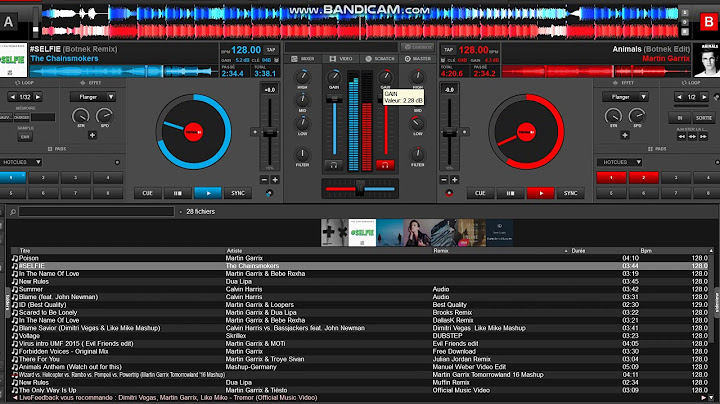Viewport: 720px width, 404px height.
Task: Trigger deck B hotcue pad 1
Action: pos(611,178)
